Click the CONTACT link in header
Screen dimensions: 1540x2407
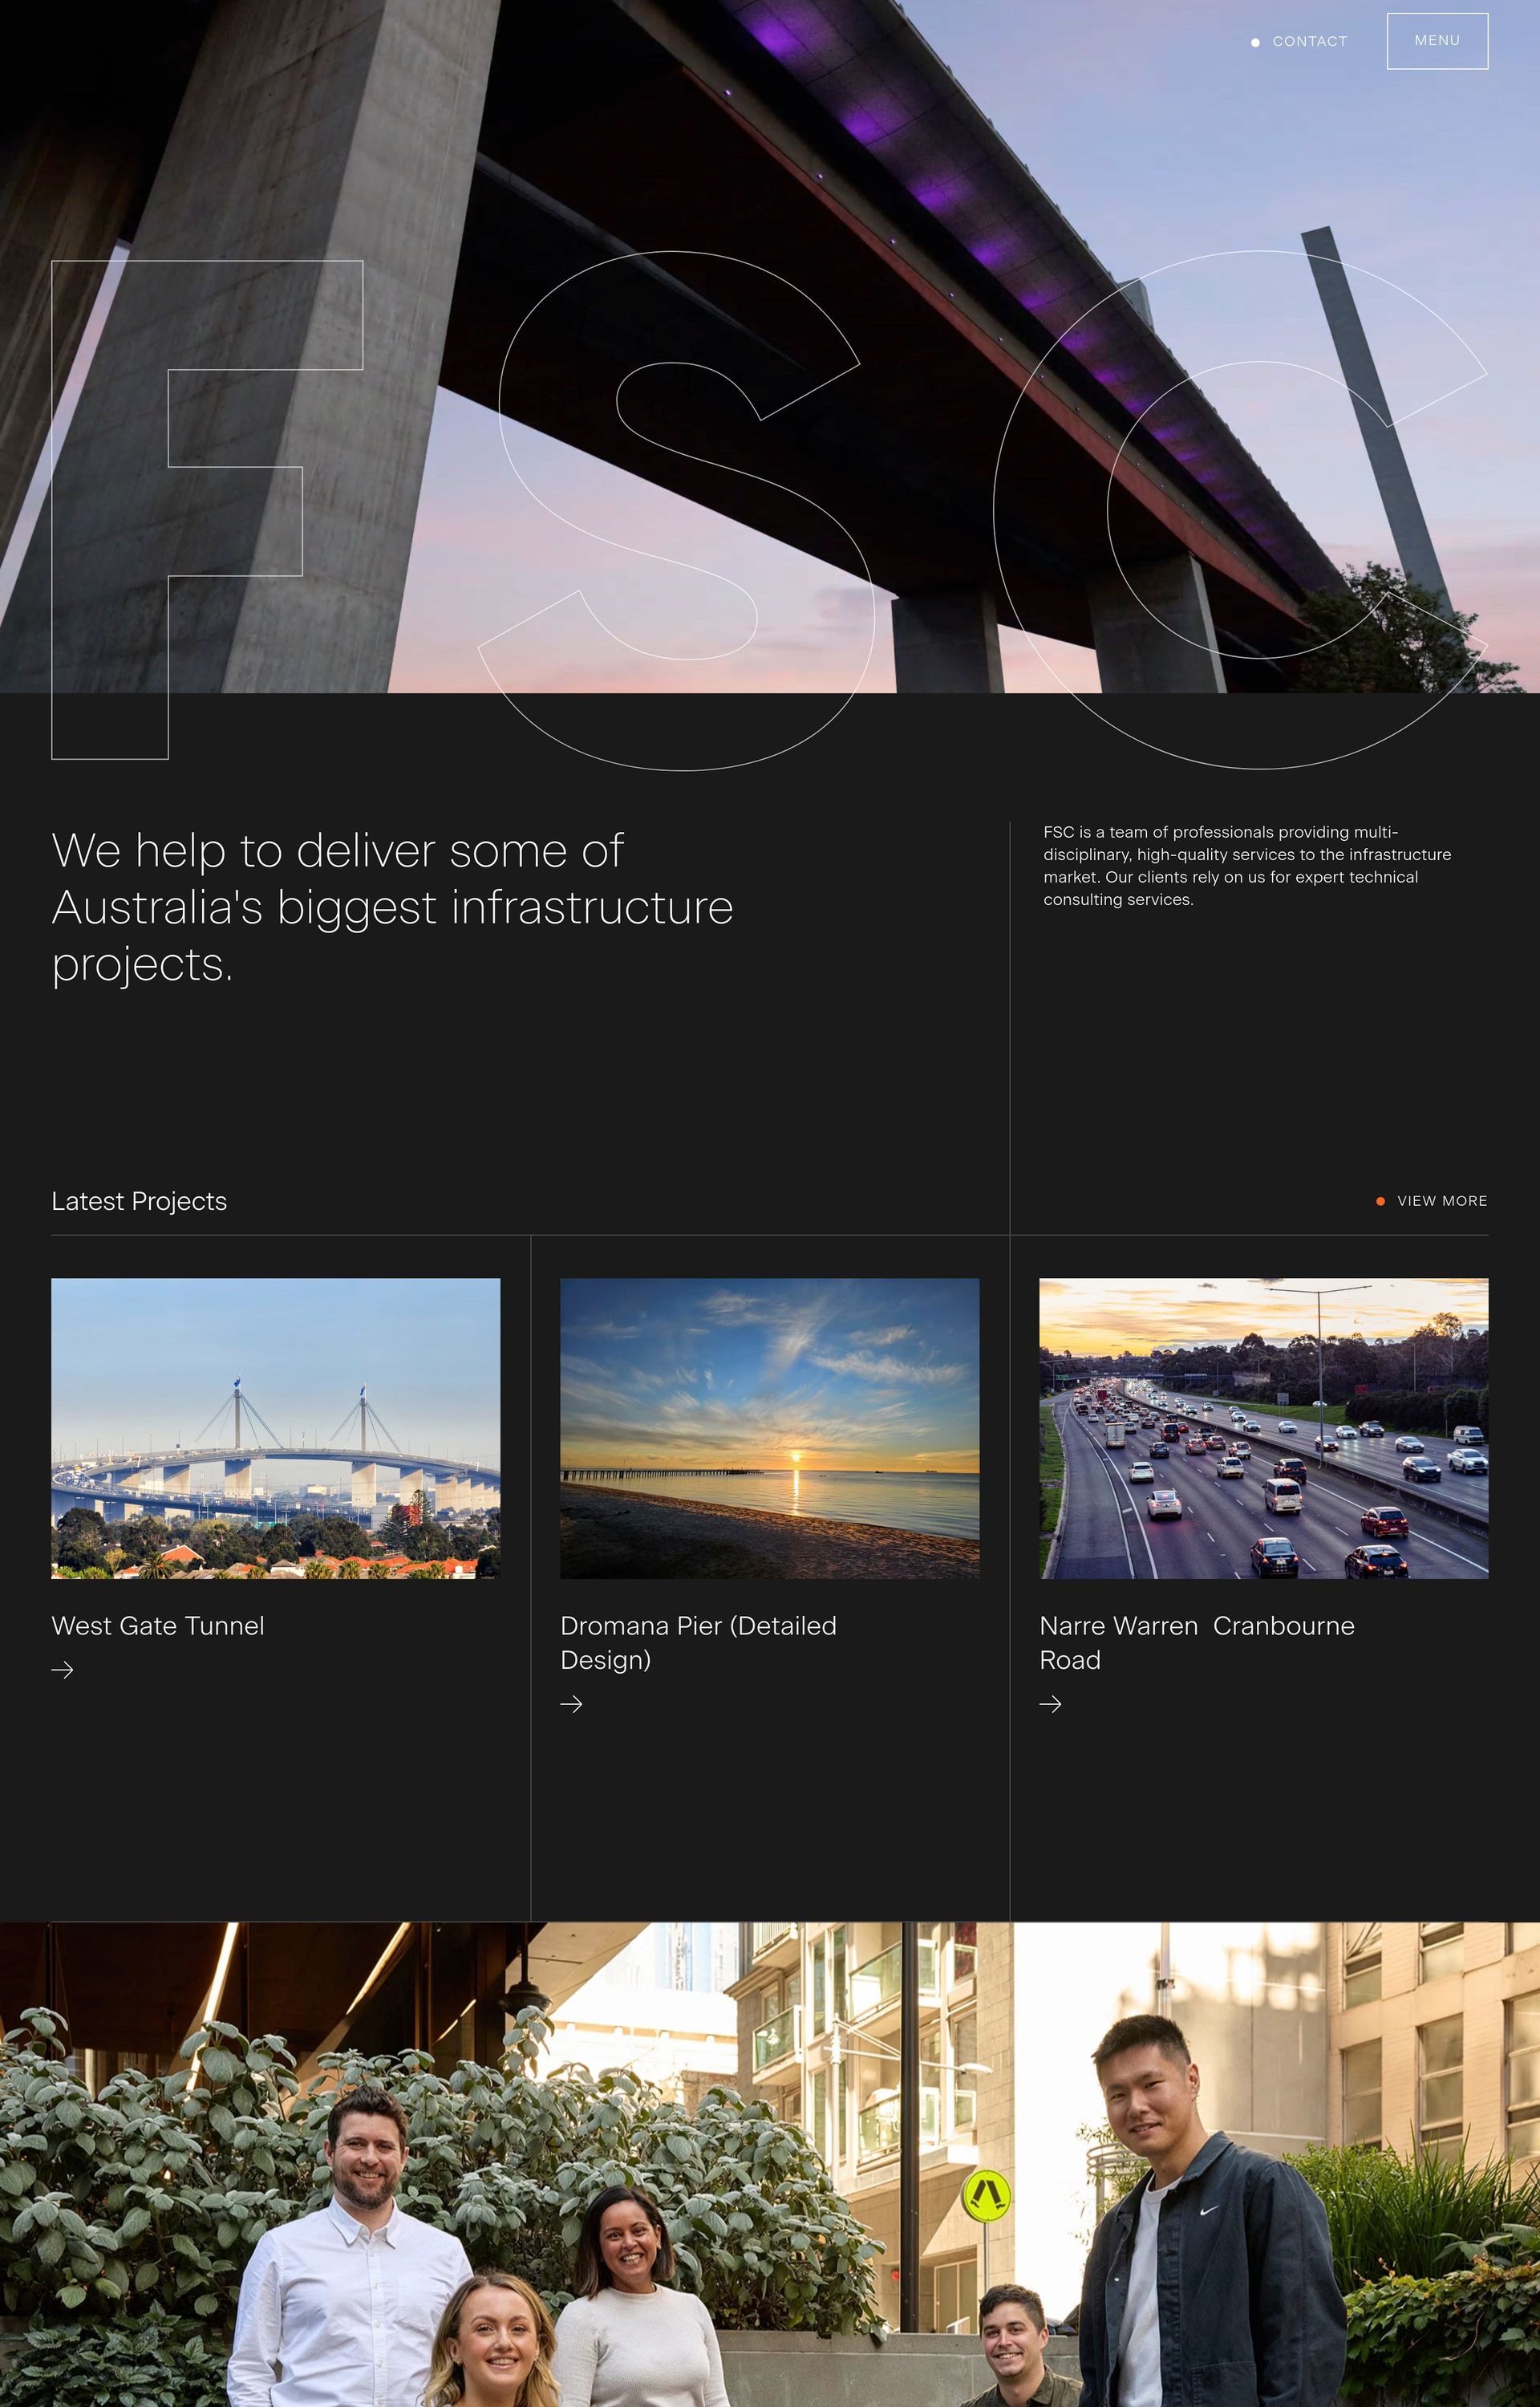(1309, 42)
